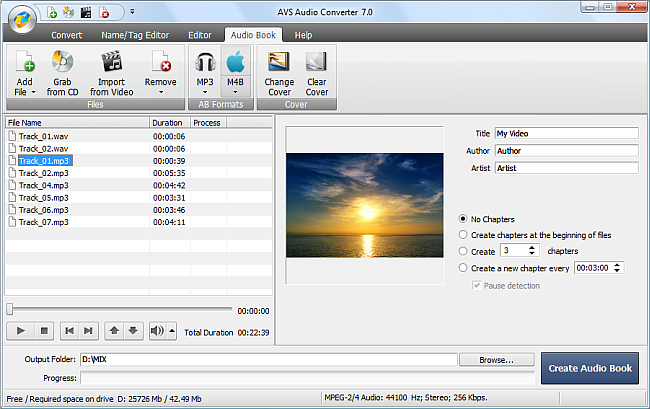Click the quick-access Remove file icon

tap(104, 12)
